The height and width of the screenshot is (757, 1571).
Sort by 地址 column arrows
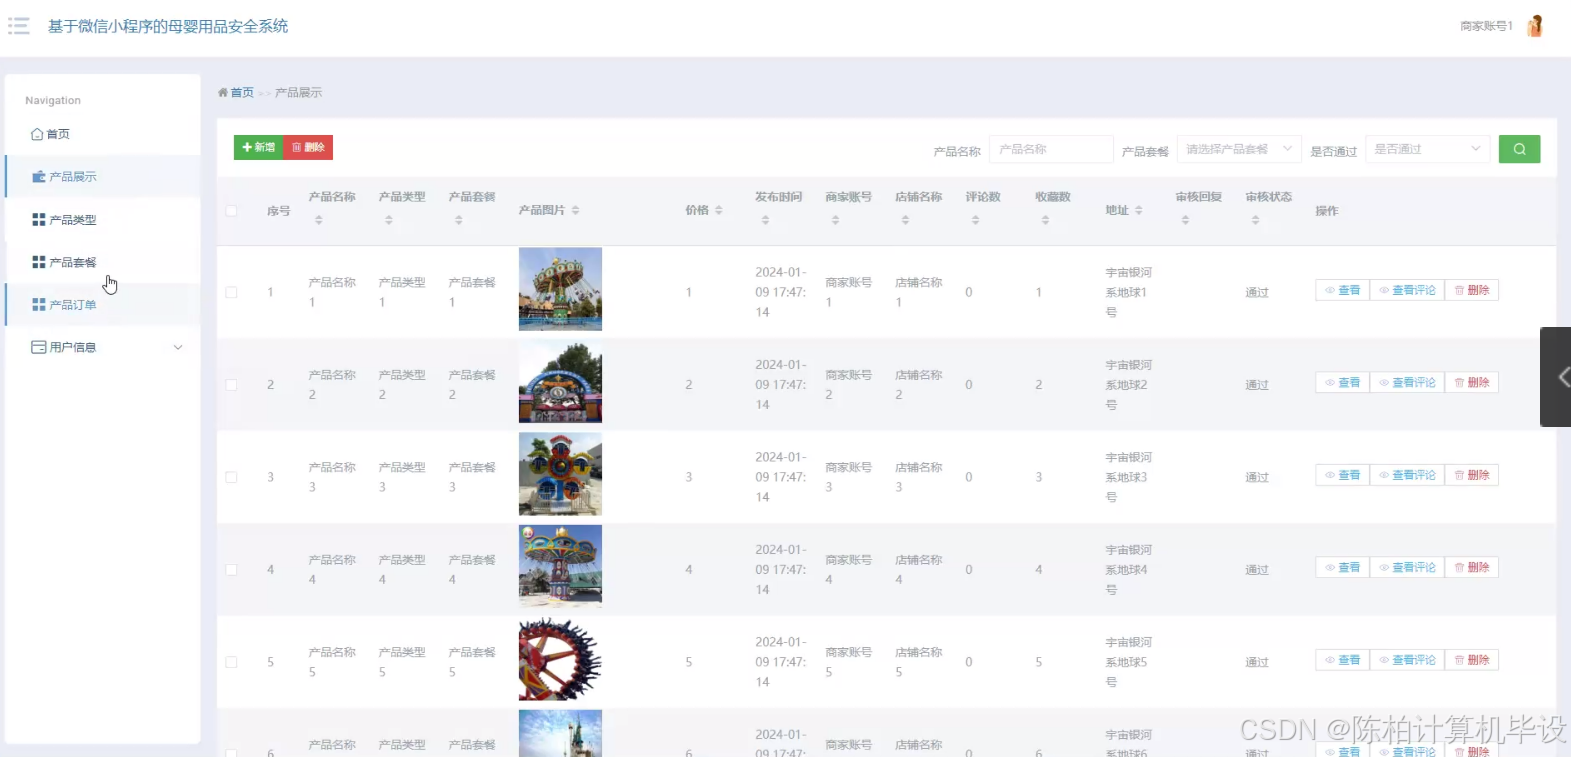pos(1138,210)
